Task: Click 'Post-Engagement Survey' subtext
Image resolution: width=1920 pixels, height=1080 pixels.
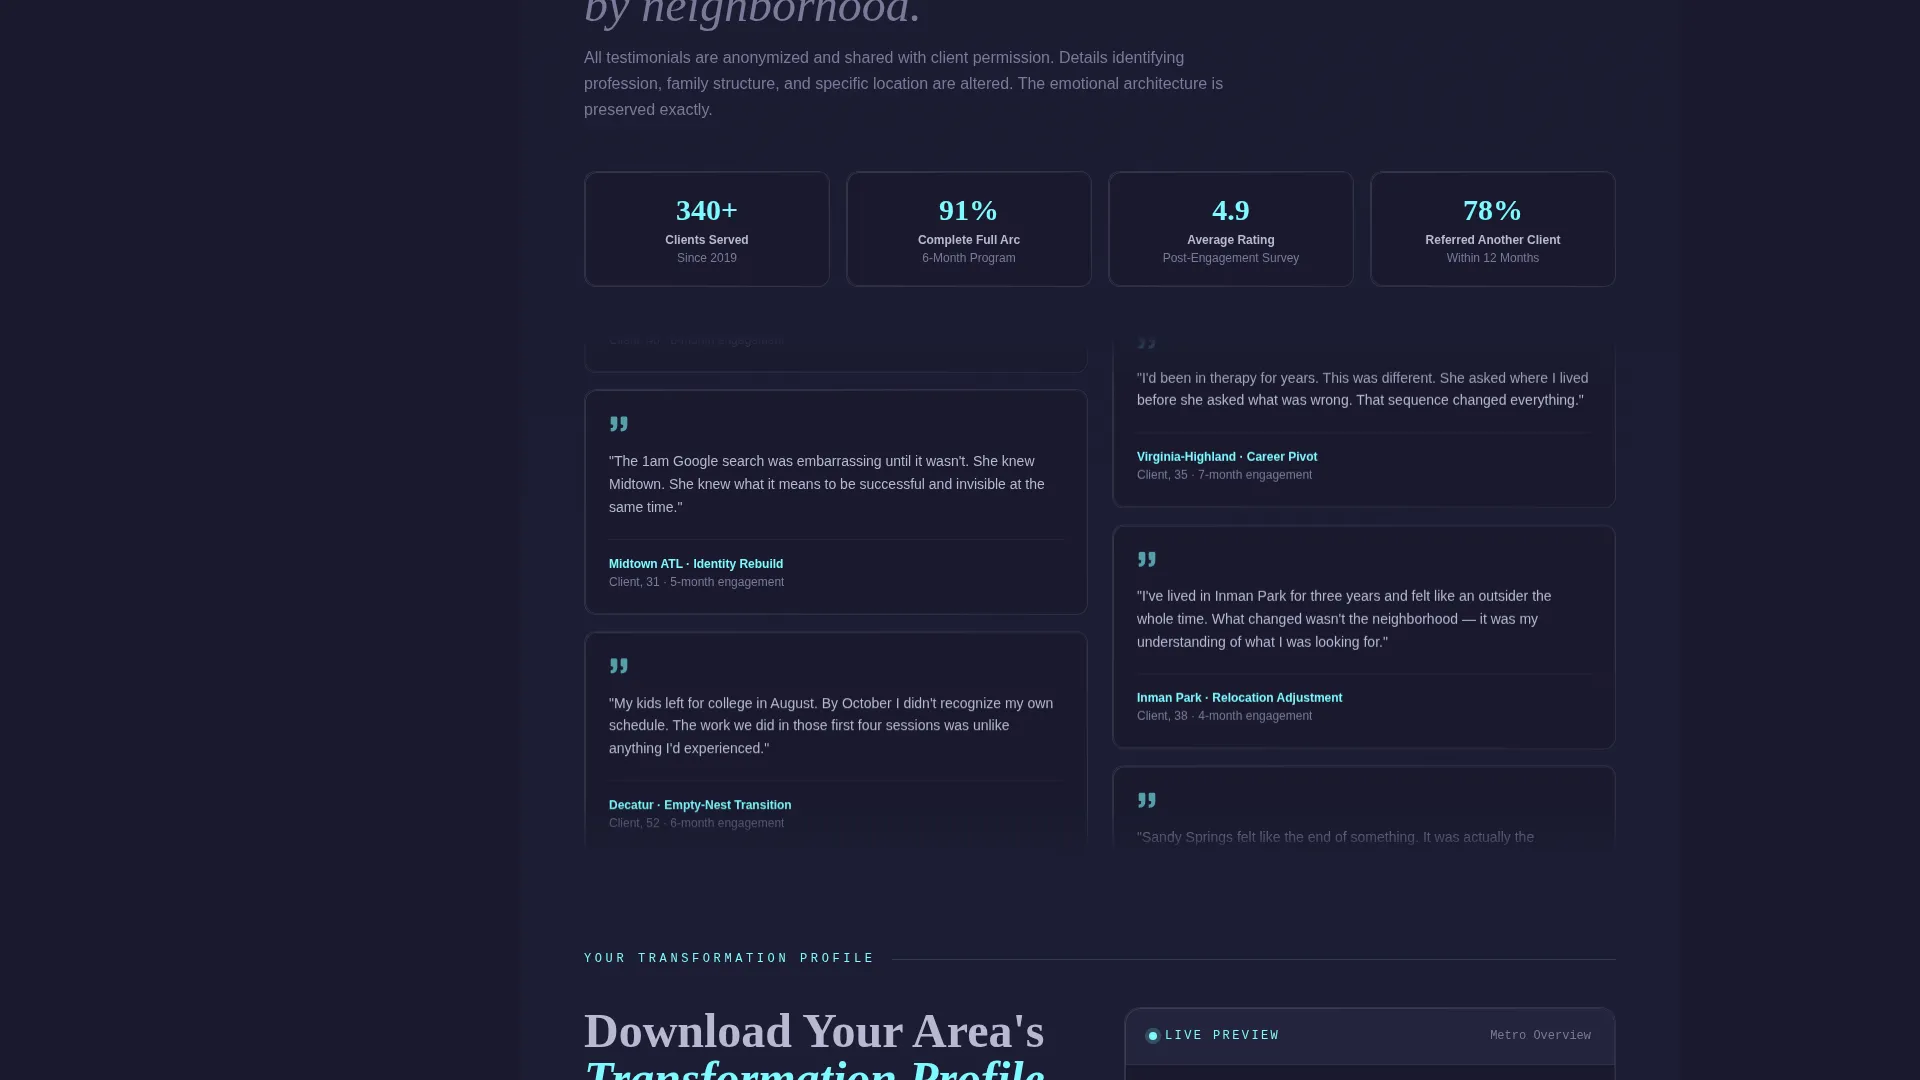Action: tap(1231, 258)
